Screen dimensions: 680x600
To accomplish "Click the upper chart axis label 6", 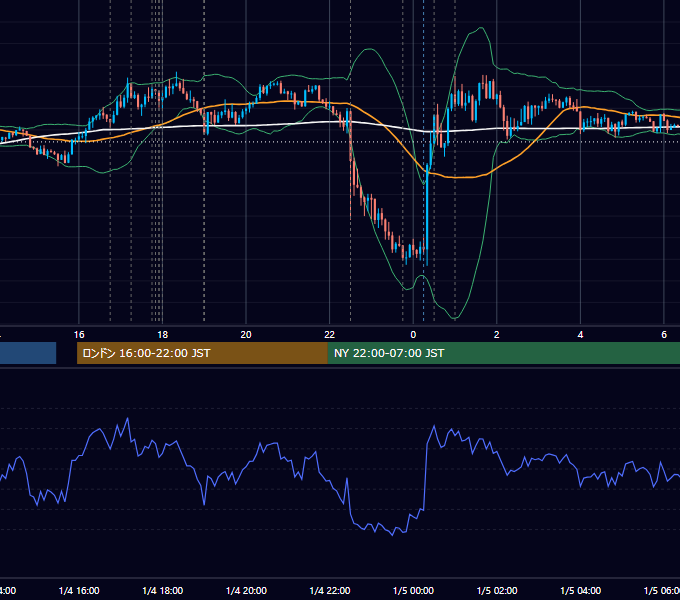I will click(664, 335).
